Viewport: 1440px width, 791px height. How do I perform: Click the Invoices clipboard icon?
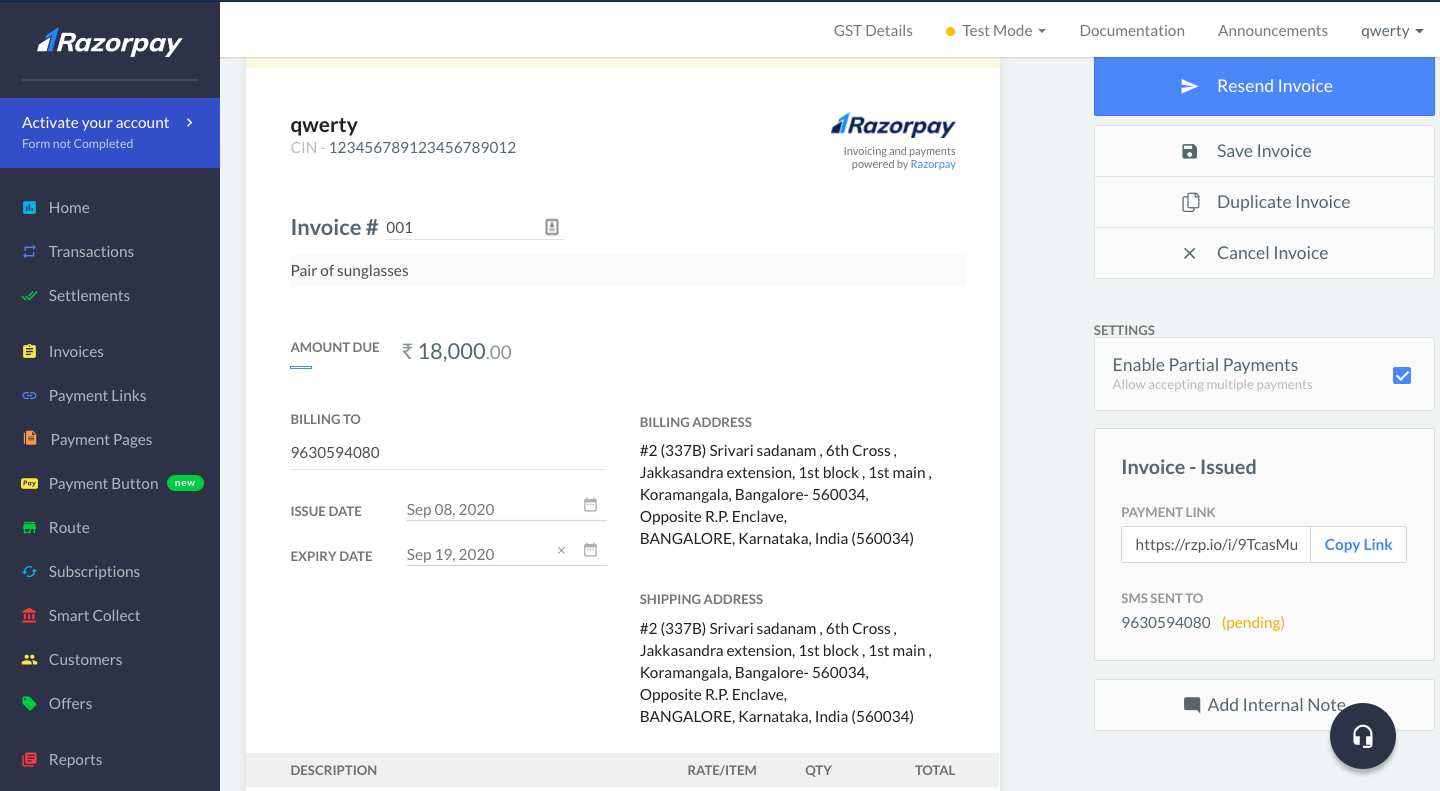click(x=30, y=352)
